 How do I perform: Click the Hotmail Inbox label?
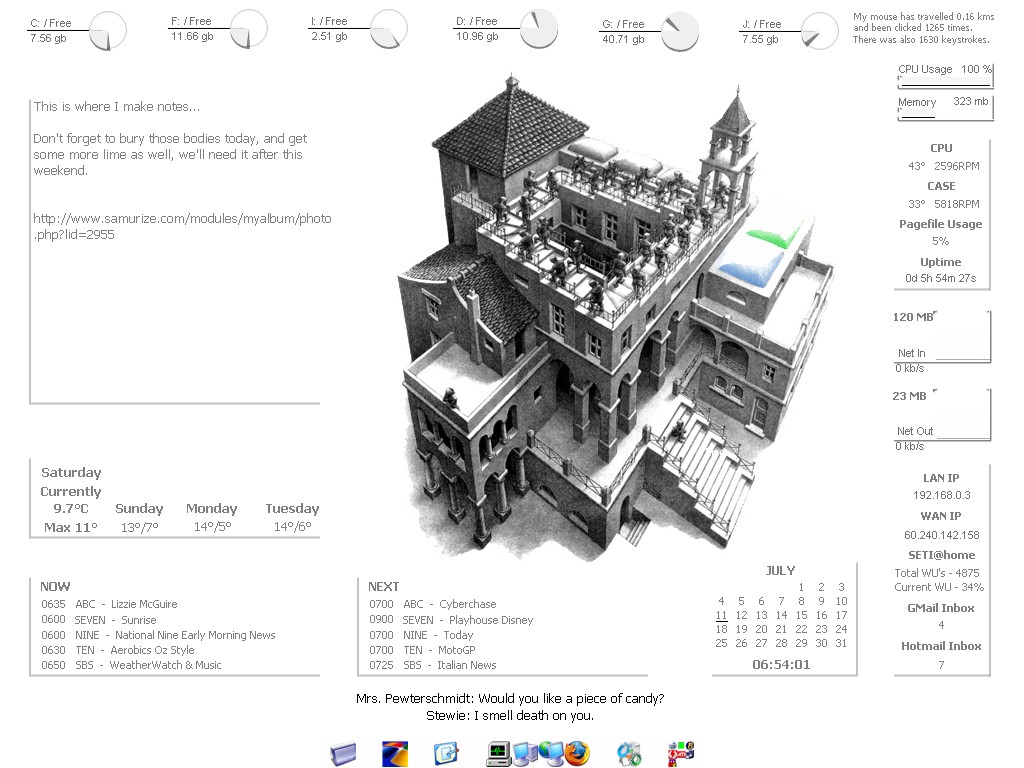[940, 646]
